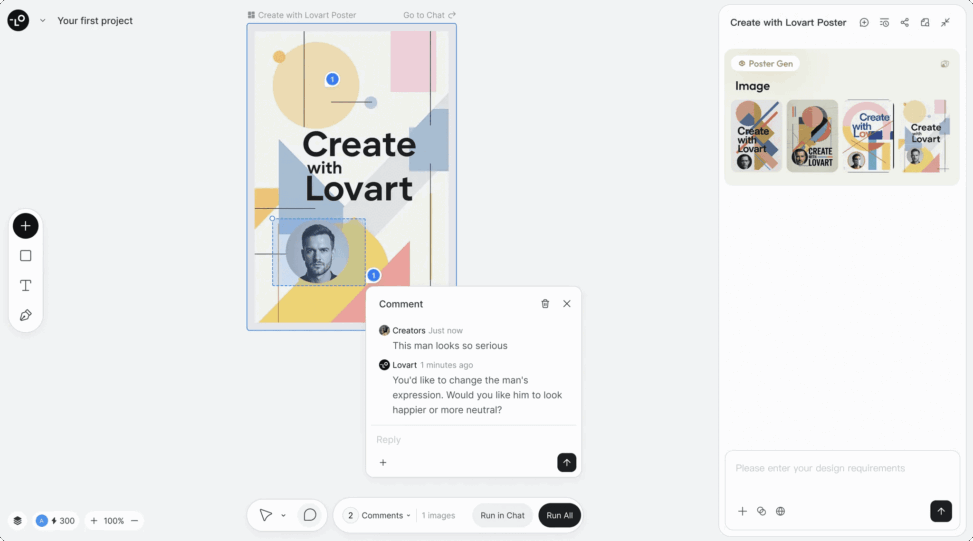
Task: Click the Run All button
Action: [559, 515]
